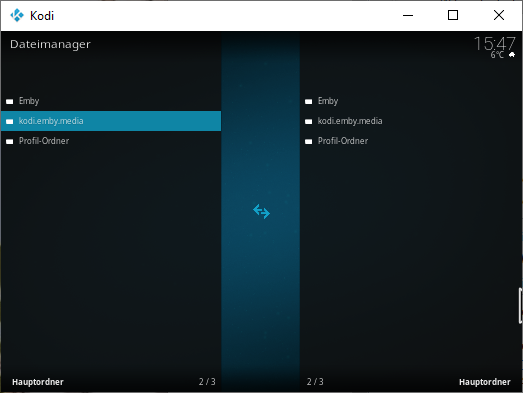This screenshot has height=393, width=523.
Task: Open Emby entry in left pane
Action: pos(111,101)
